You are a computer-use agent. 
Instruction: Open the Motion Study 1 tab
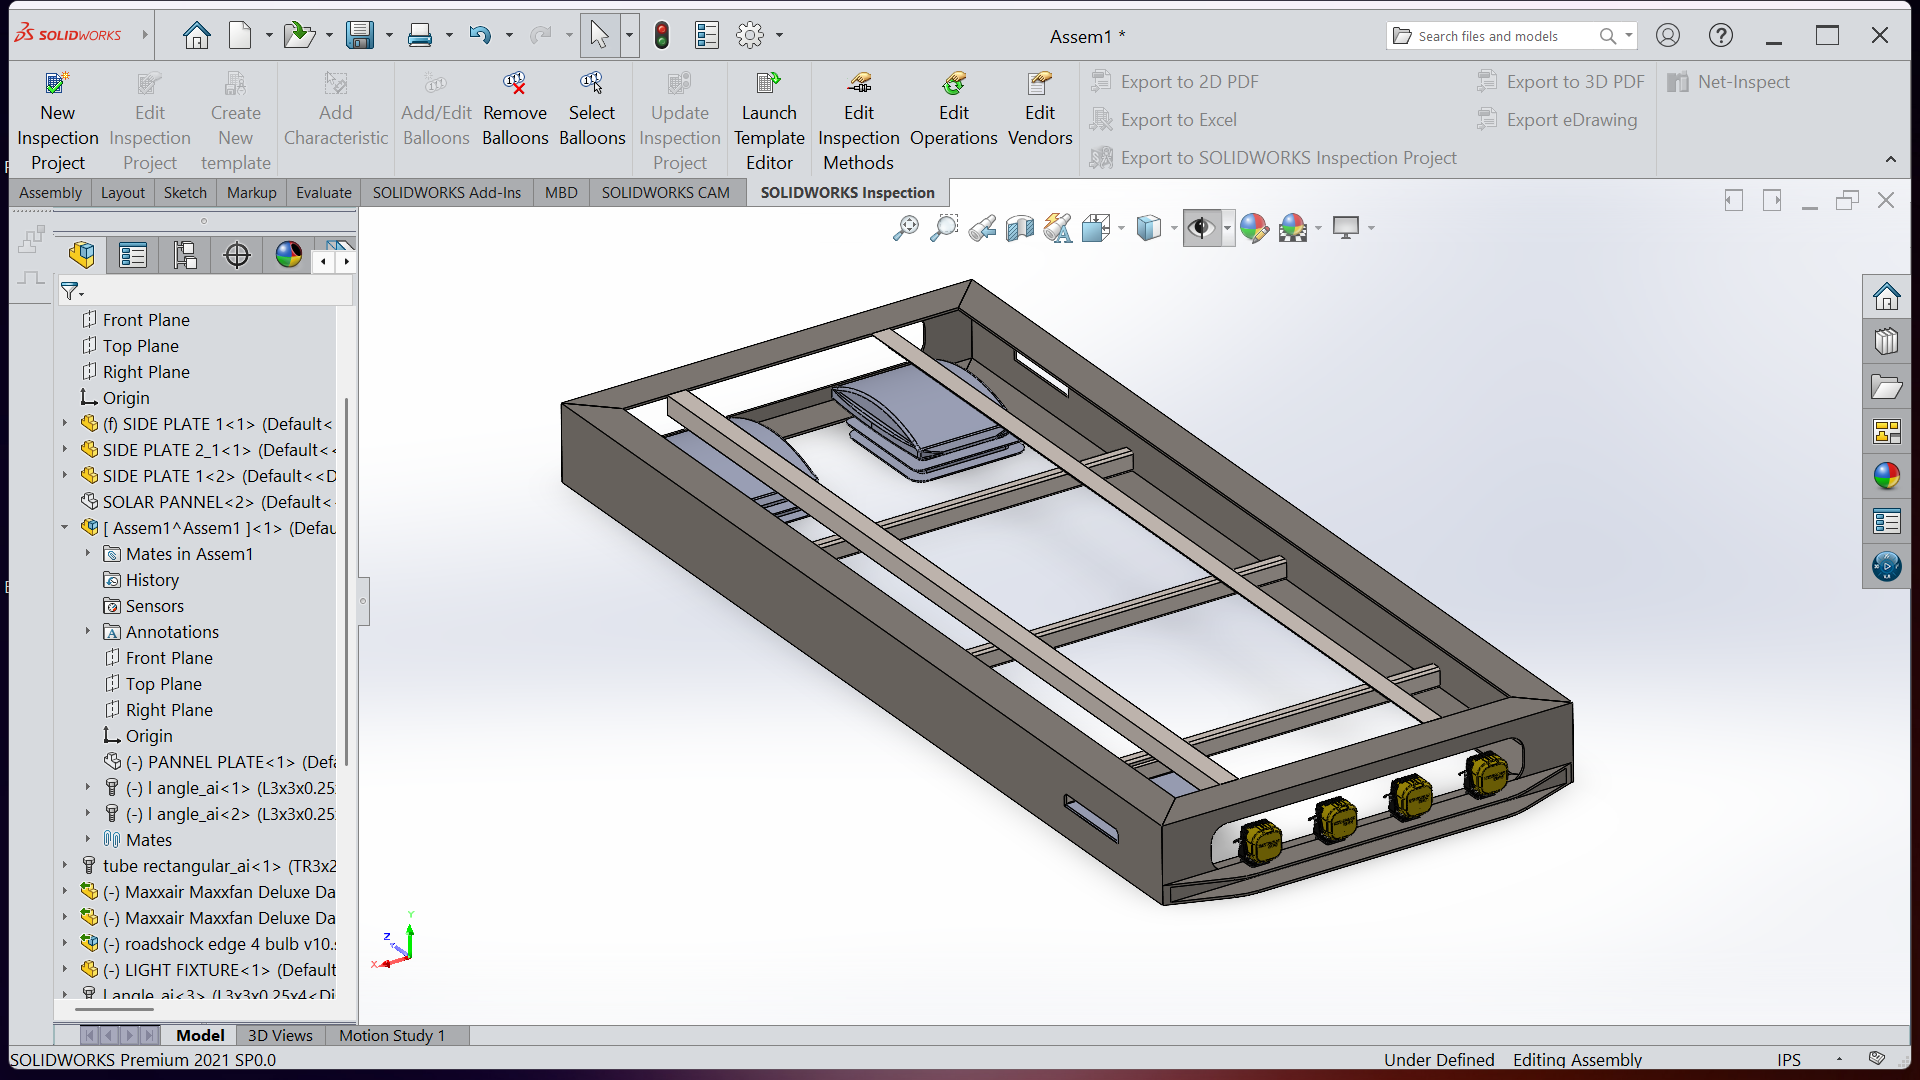point(391,1036)
